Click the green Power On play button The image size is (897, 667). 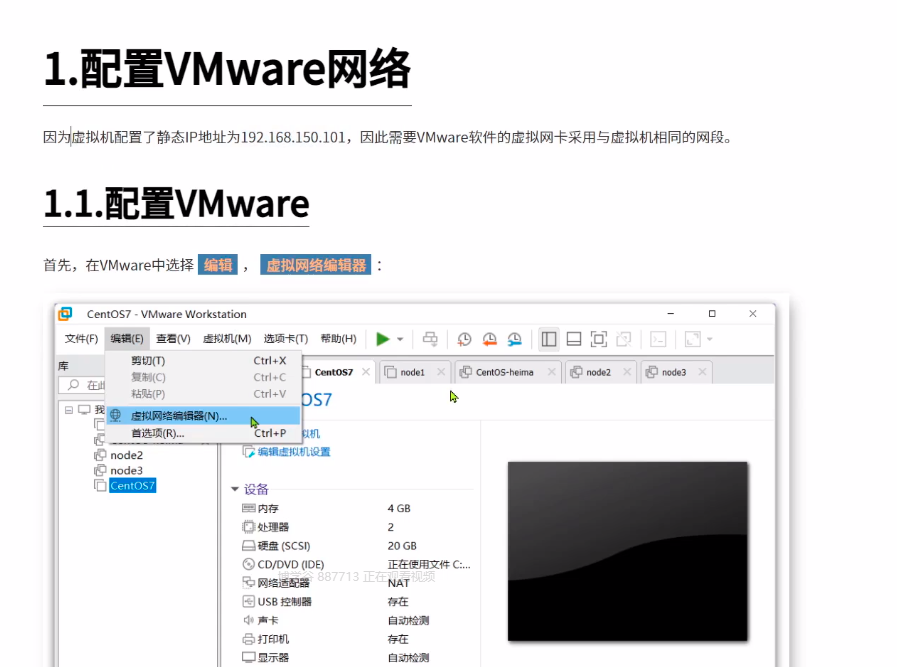pos(383,339)
